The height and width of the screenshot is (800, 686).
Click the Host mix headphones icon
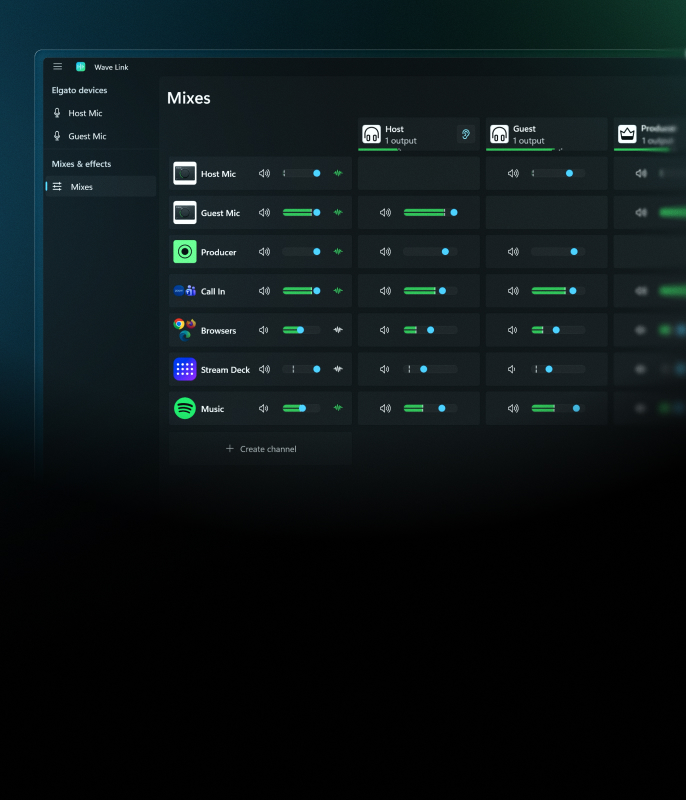click(371, 134)
